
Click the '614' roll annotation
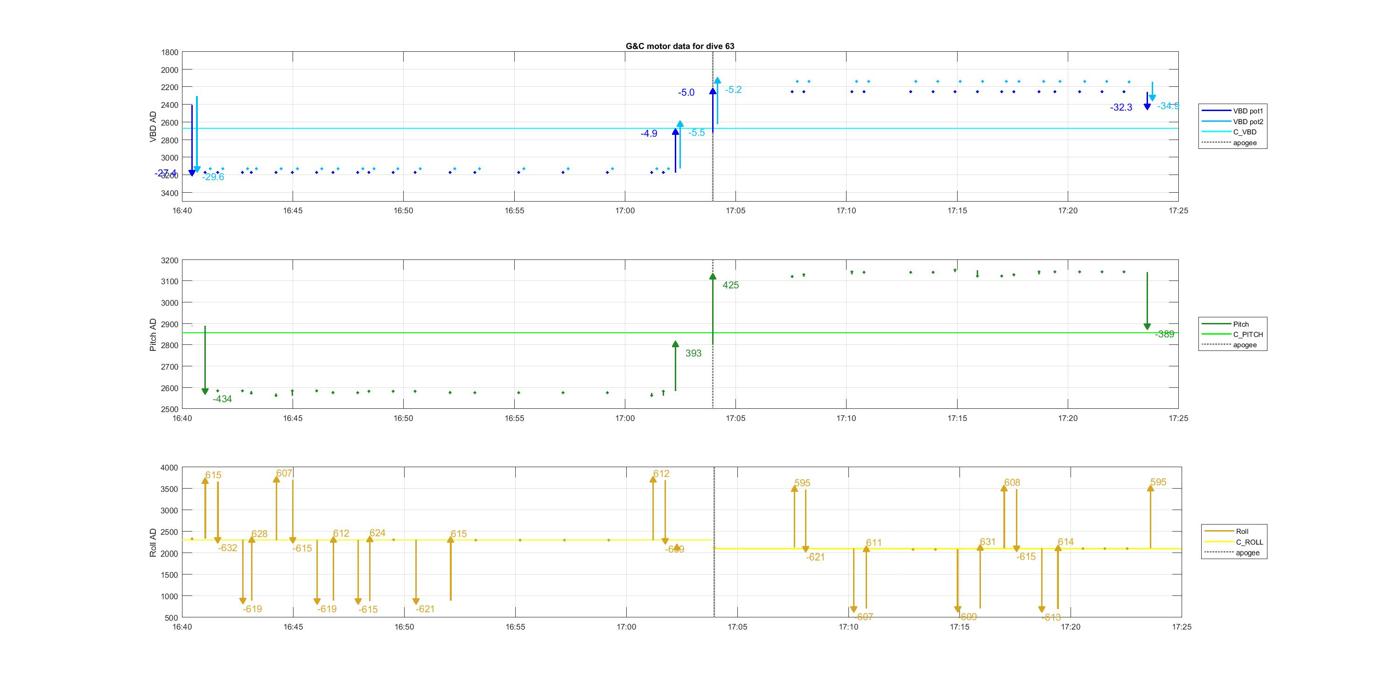click(1065, 542)
